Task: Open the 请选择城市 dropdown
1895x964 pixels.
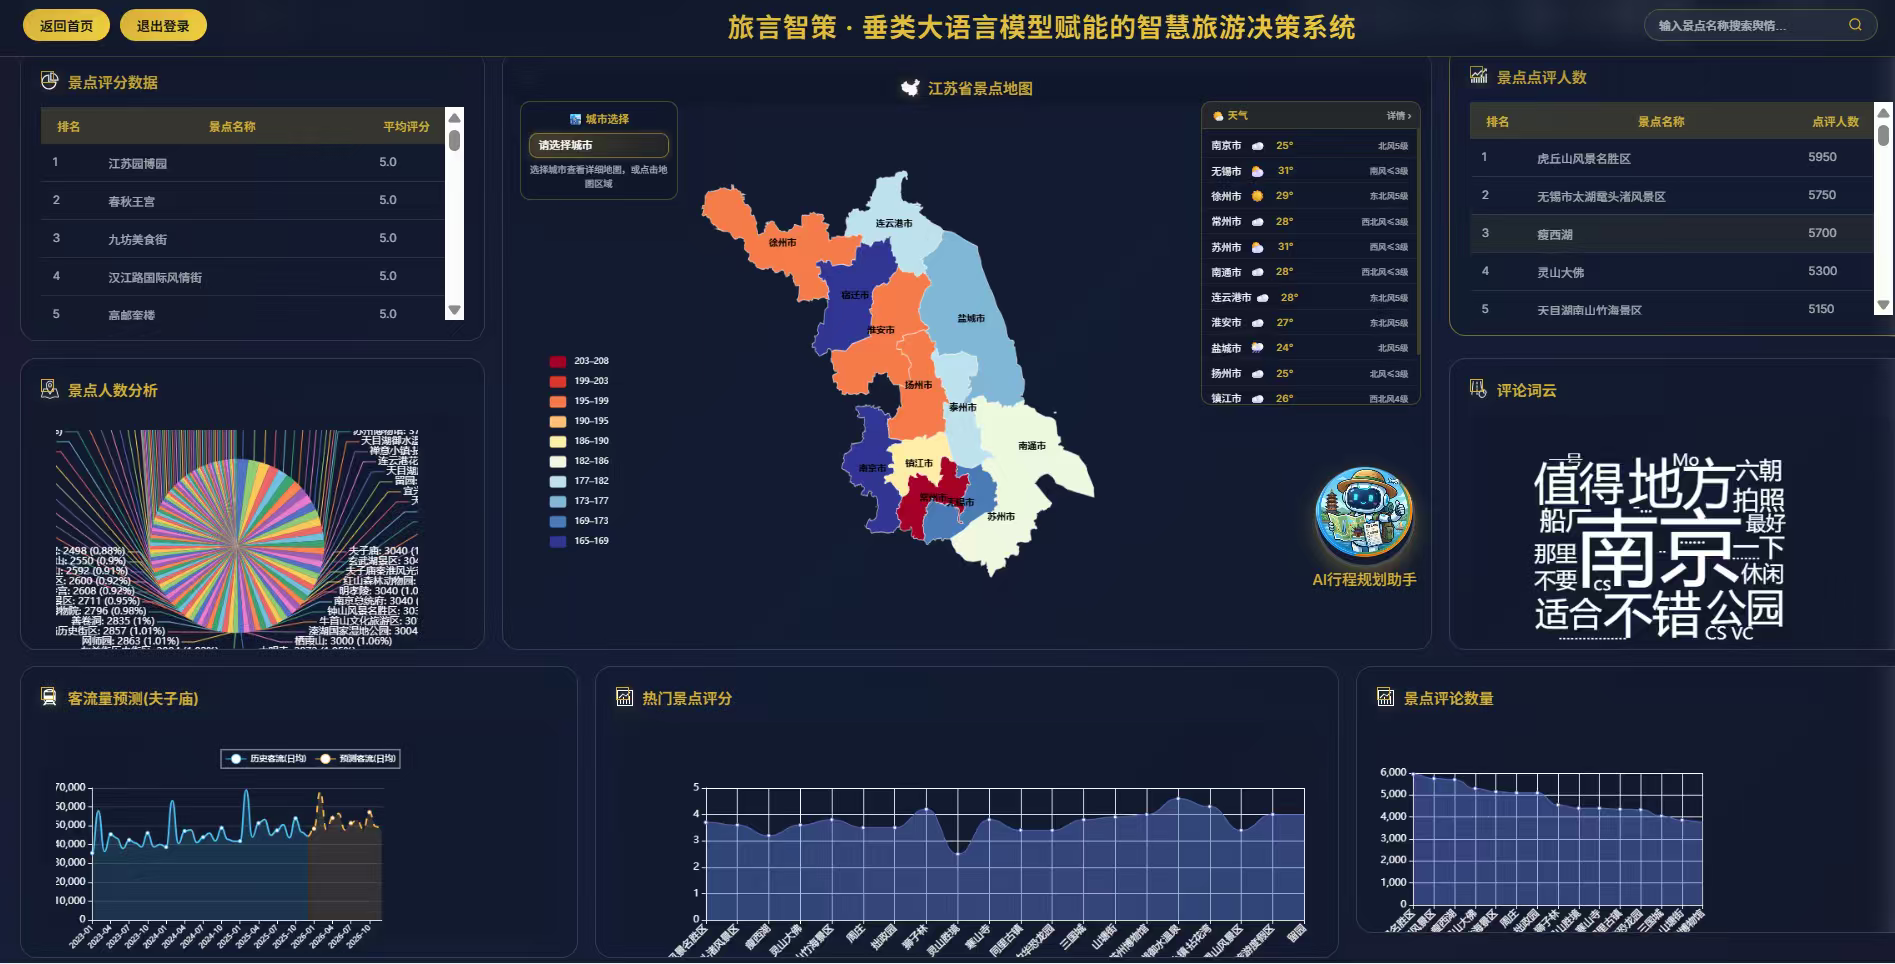Action: point(598,145)
